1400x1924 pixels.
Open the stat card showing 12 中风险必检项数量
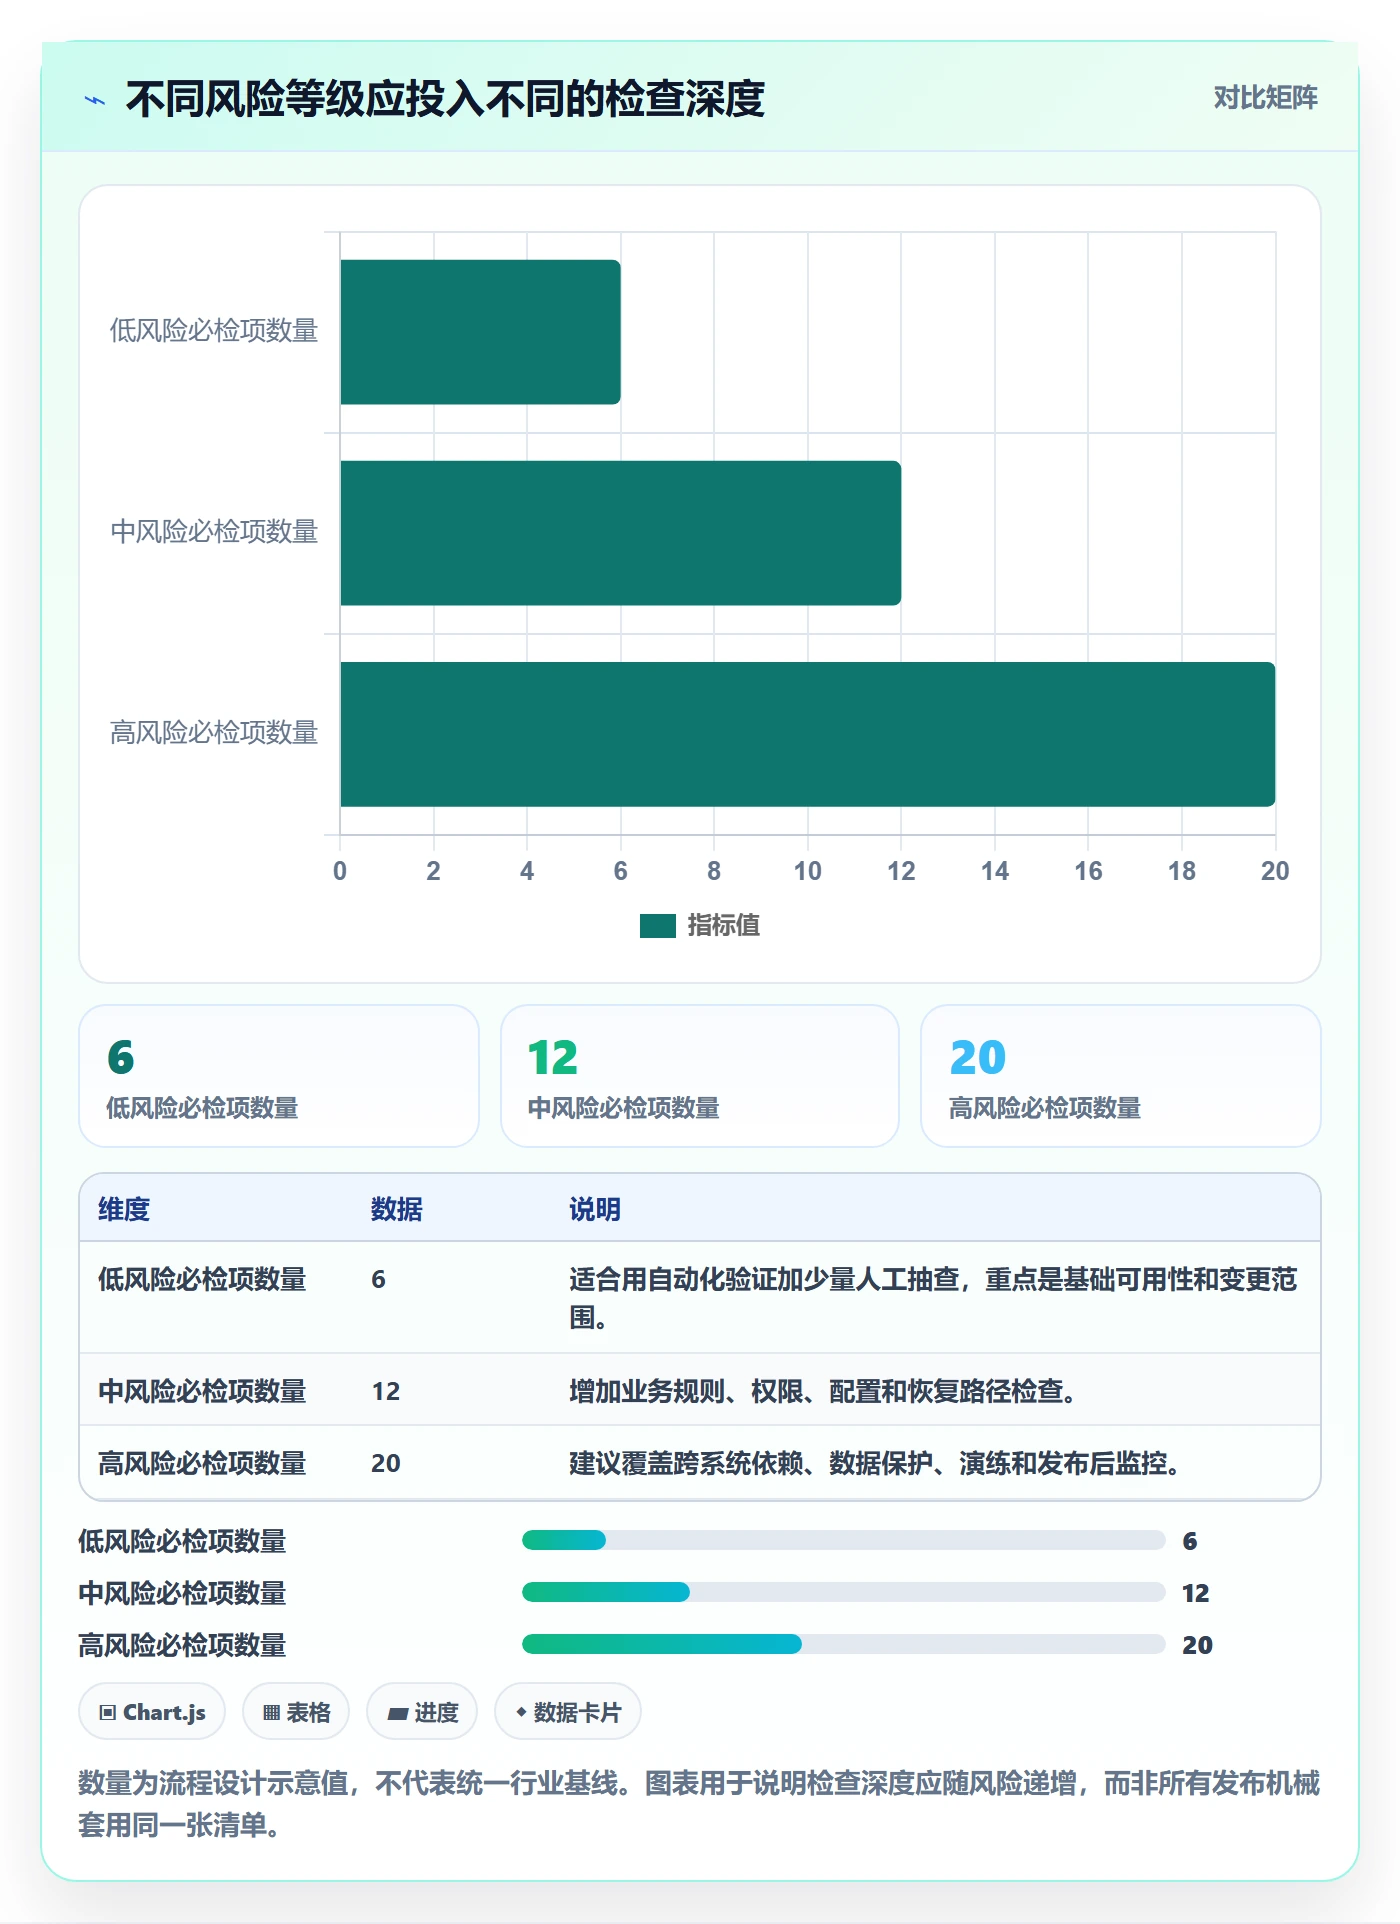tap(700, 1076)
